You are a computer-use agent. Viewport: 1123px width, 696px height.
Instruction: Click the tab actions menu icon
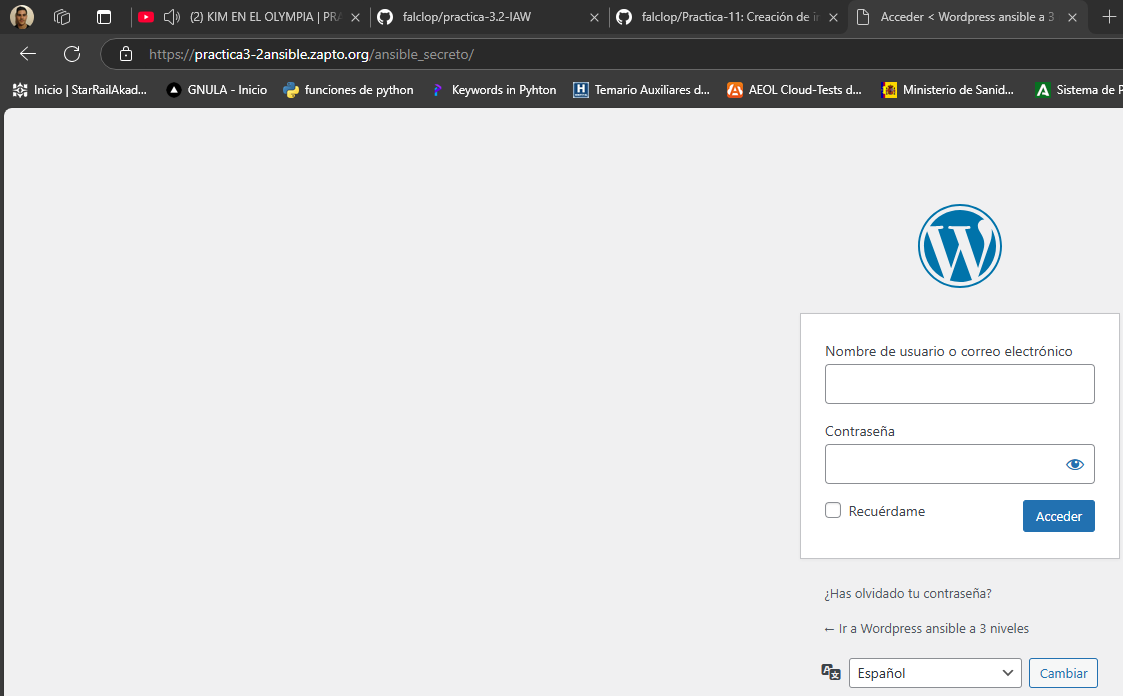tap(104, 17)
